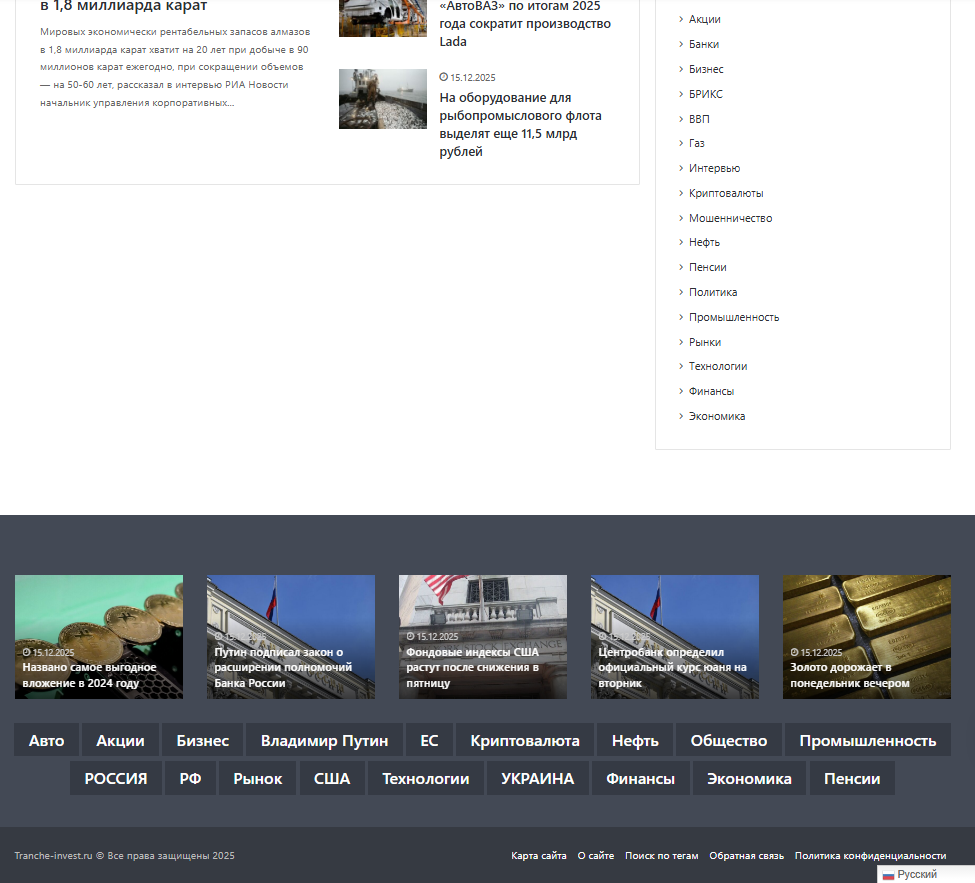The image size is (975, 883).
Task: Go to the ВВП category
Action: (699, 119)
